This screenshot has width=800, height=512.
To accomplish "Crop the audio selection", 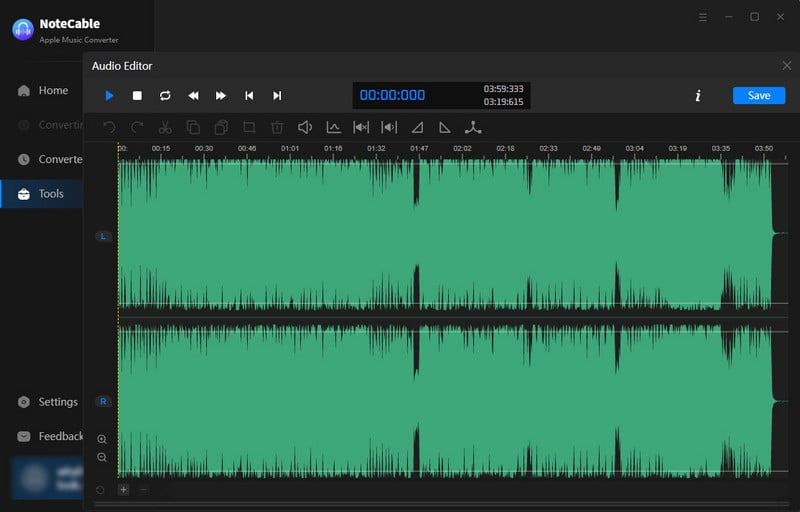I will (x=249, y=127).
